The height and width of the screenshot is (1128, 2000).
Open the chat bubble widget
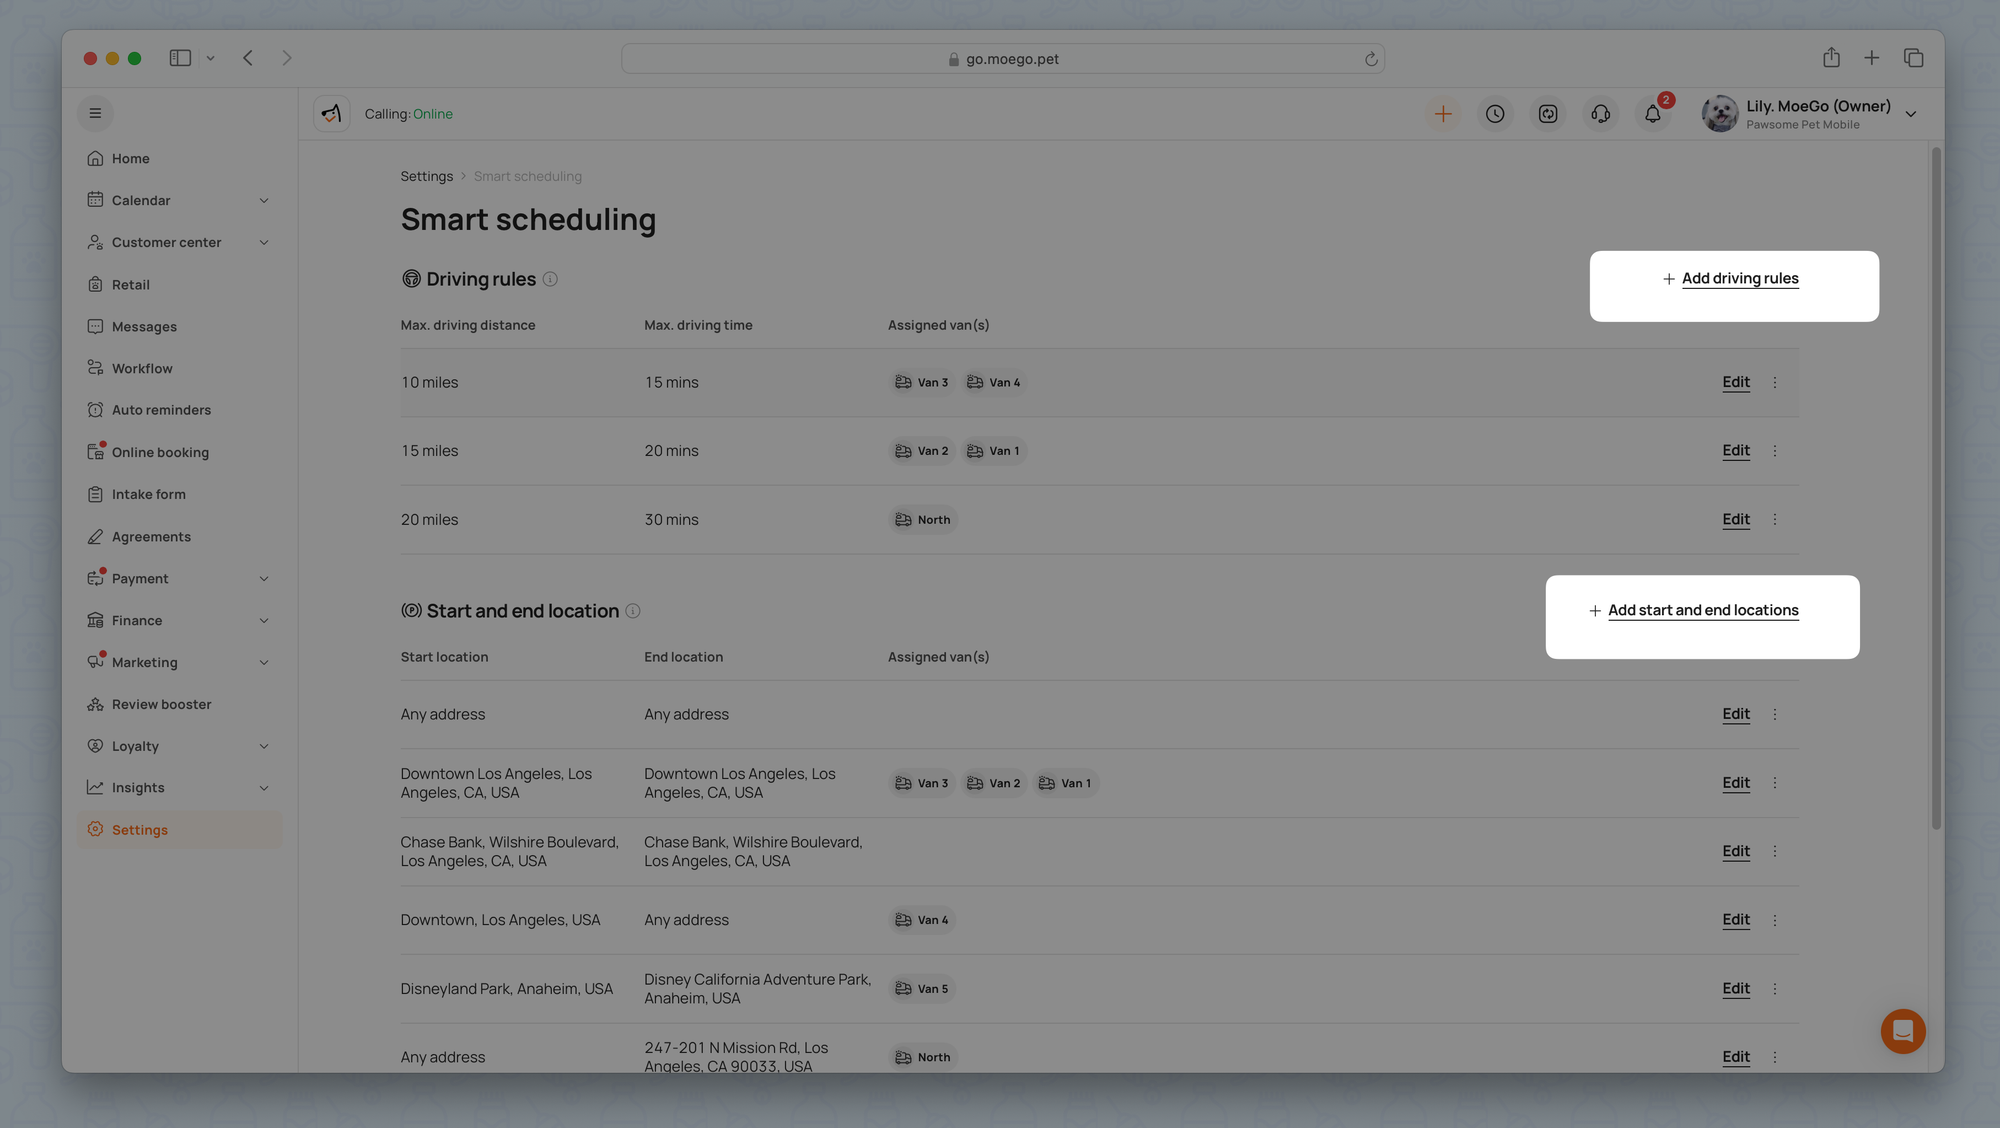1902,1031
